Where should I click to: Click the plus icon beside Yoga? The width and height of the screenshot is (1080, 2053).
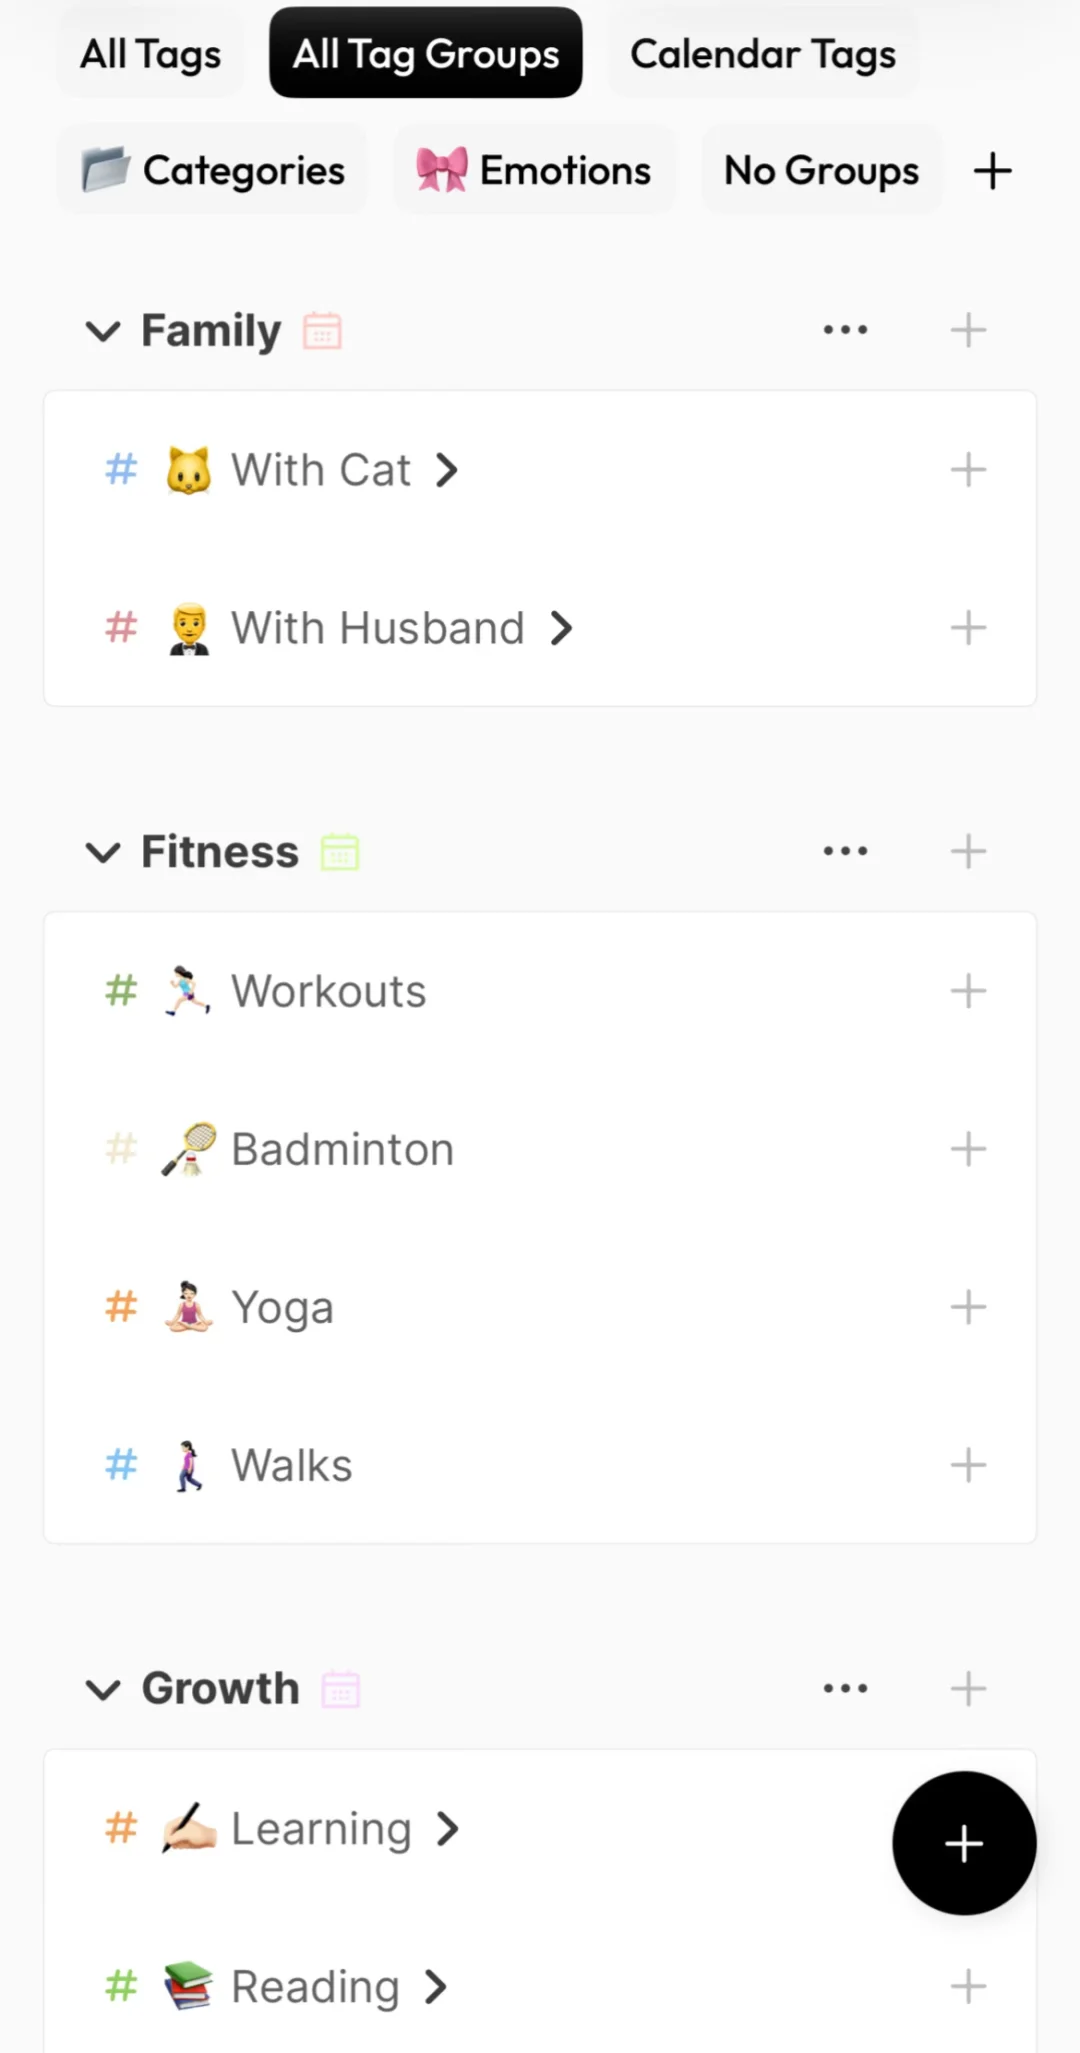pyautogui.click(x=967, y=1307)
